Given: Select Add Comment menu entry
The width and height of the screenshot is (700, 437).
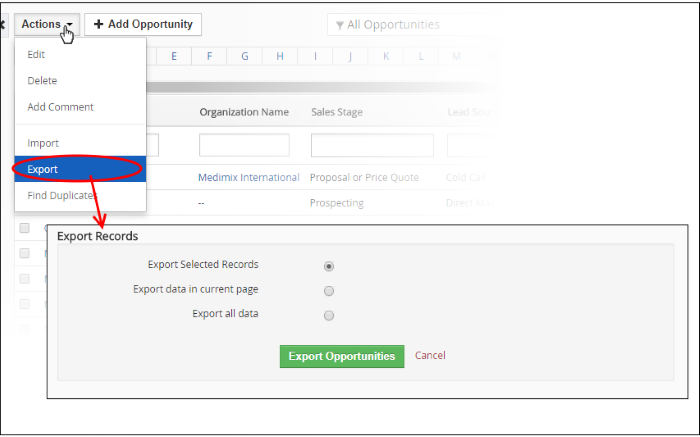Looking at the screenshot, I should coord(60,107).
